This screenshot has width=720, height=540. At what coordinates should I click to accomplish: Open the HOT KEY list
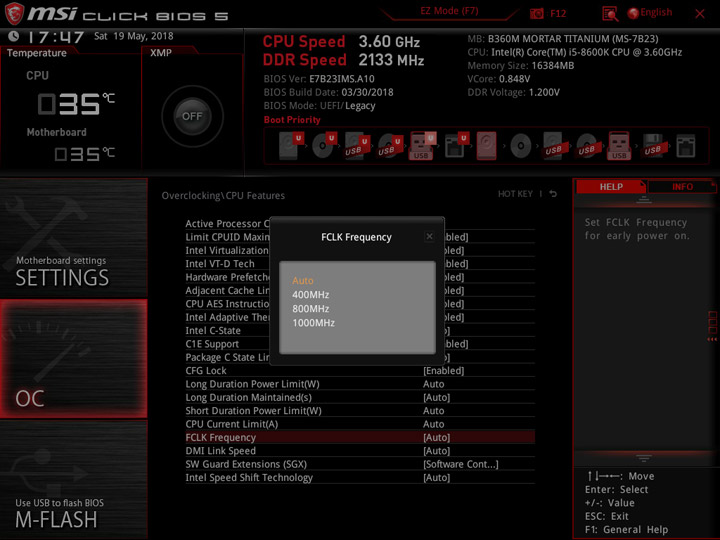tap(515, 194)
